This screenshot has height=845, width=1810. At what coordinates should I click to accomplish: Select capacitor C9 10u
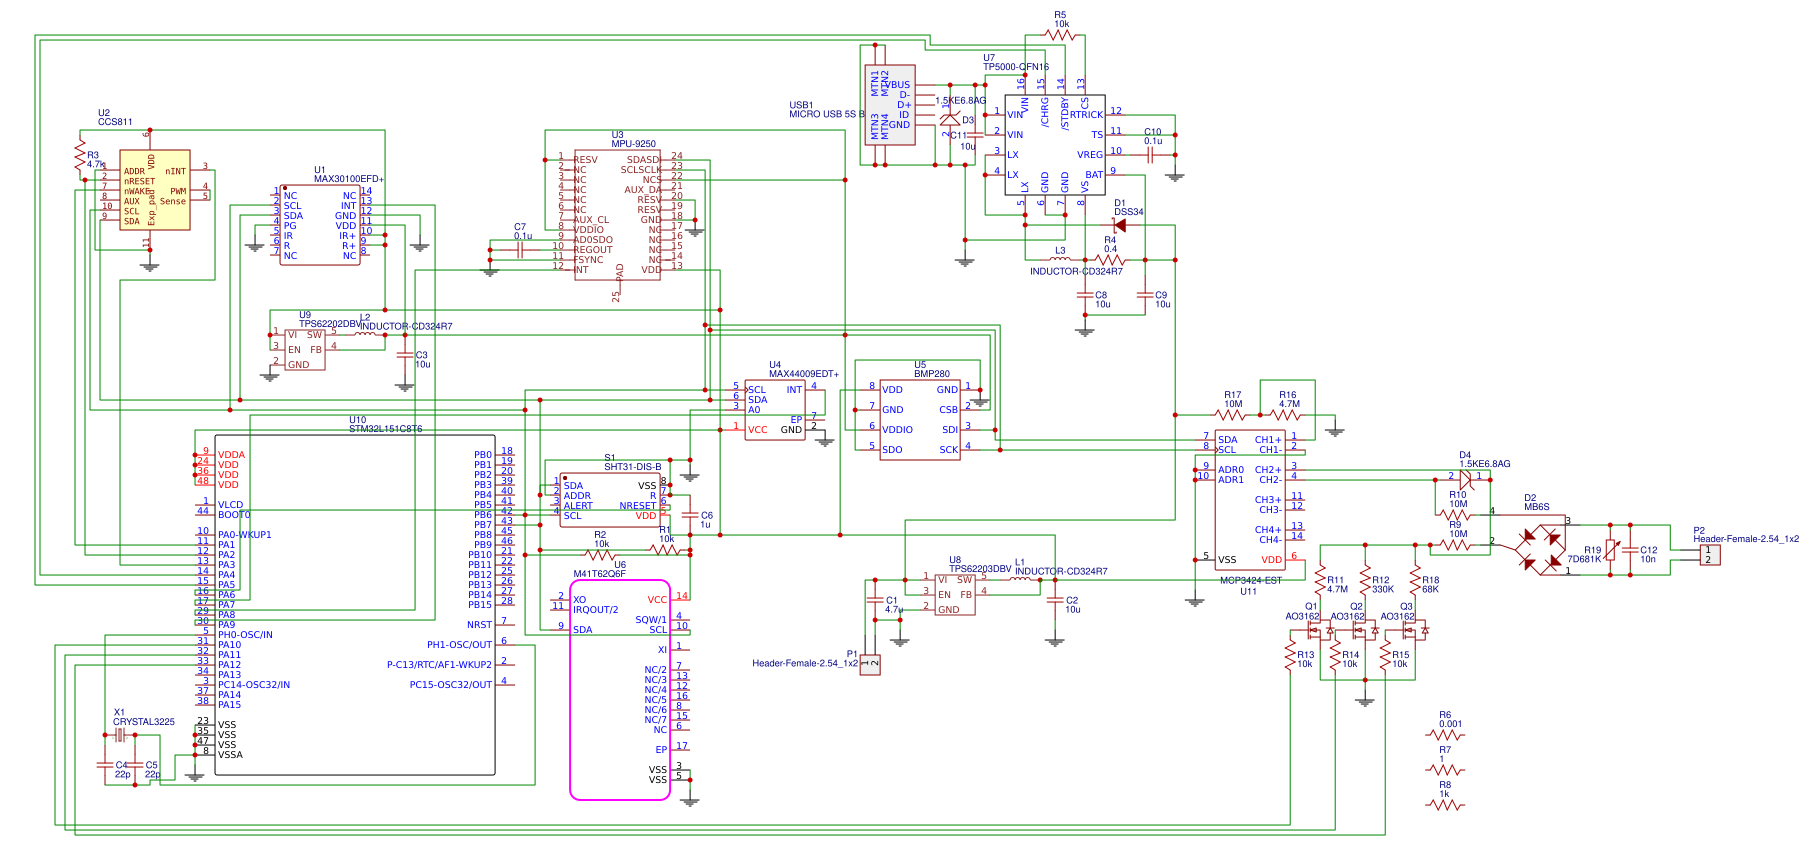pos(1145,295)
